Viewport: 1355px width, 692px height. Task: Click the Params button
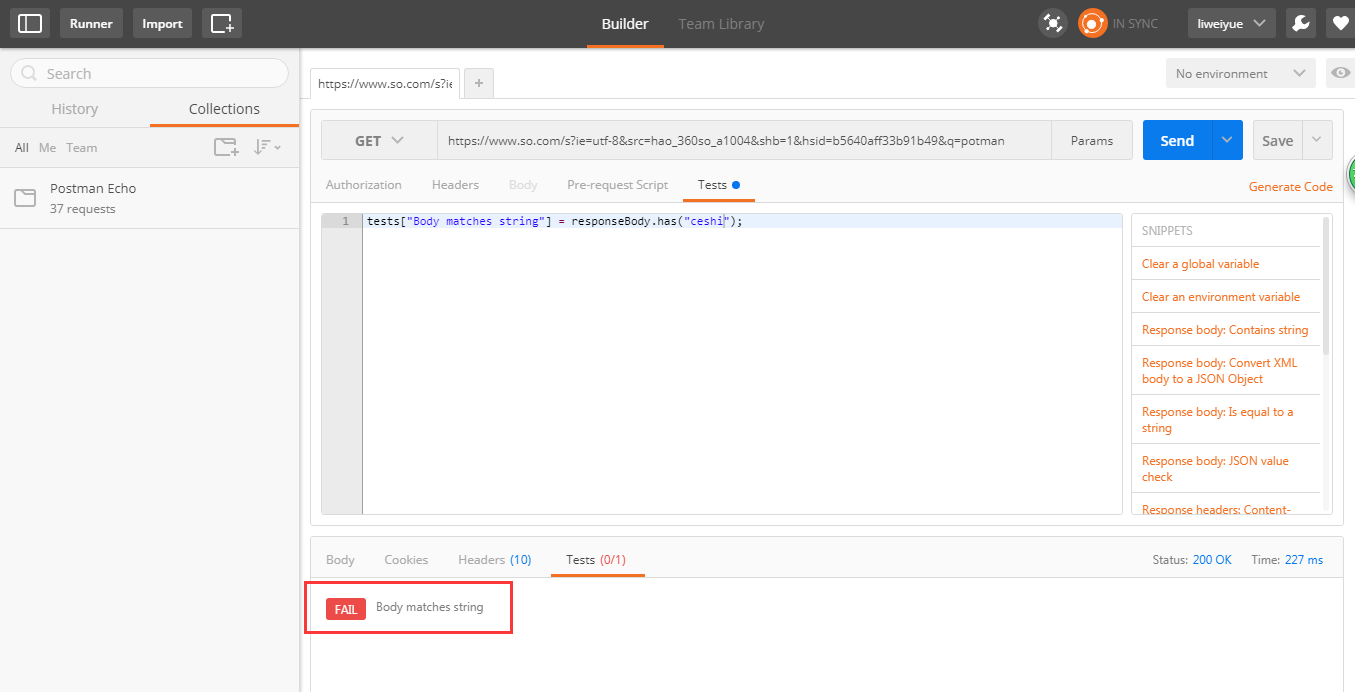point(1092,141)
